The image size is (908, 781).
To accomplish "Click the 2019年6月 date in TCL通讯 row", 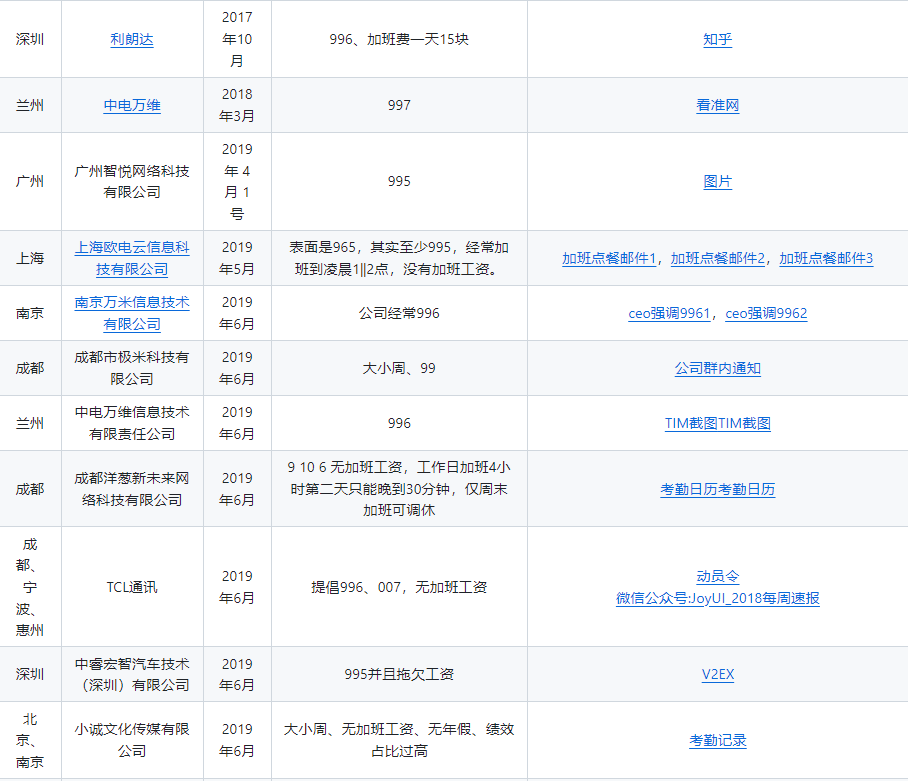I will tap(237, 588).
